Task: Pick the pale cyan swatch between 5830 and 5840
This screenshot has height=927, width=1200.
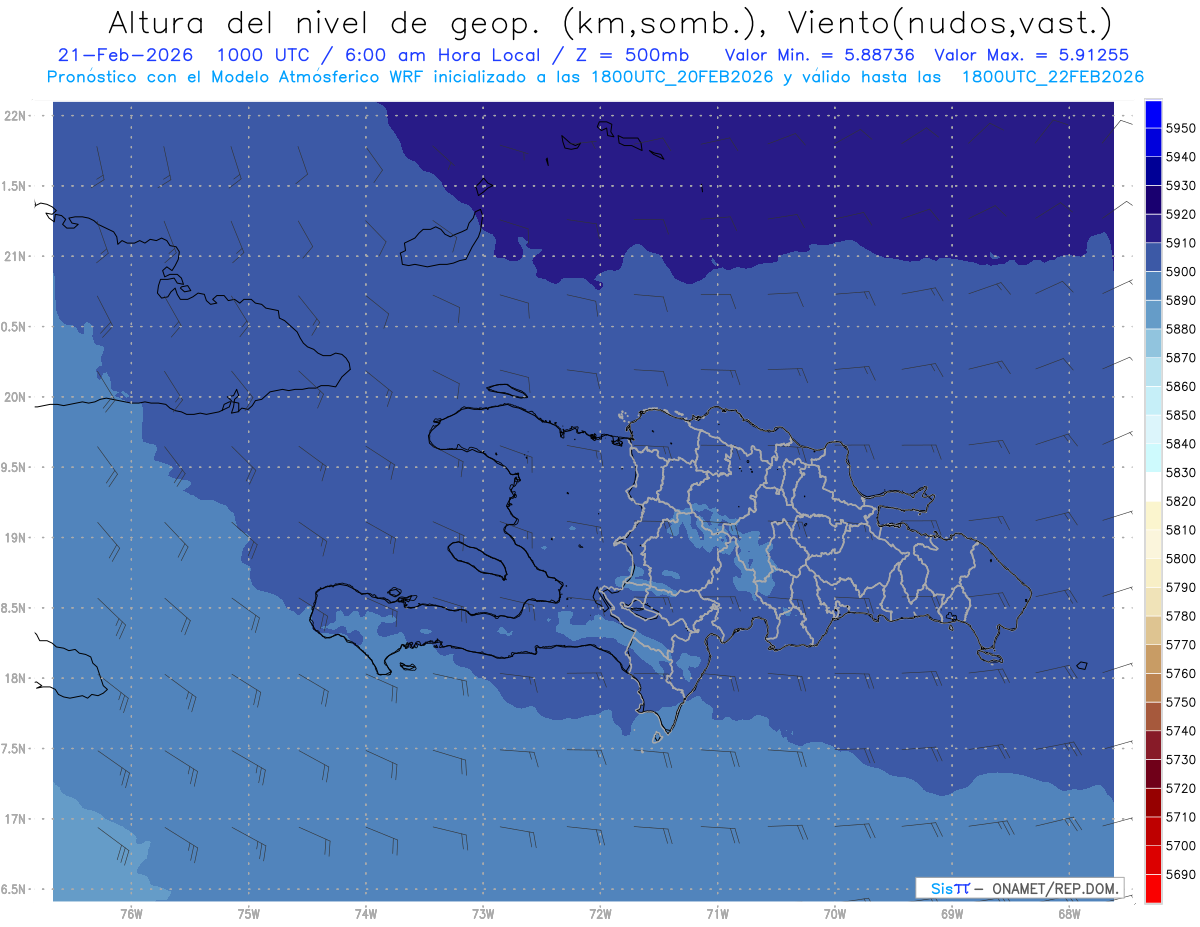Action: [1153, 458]
